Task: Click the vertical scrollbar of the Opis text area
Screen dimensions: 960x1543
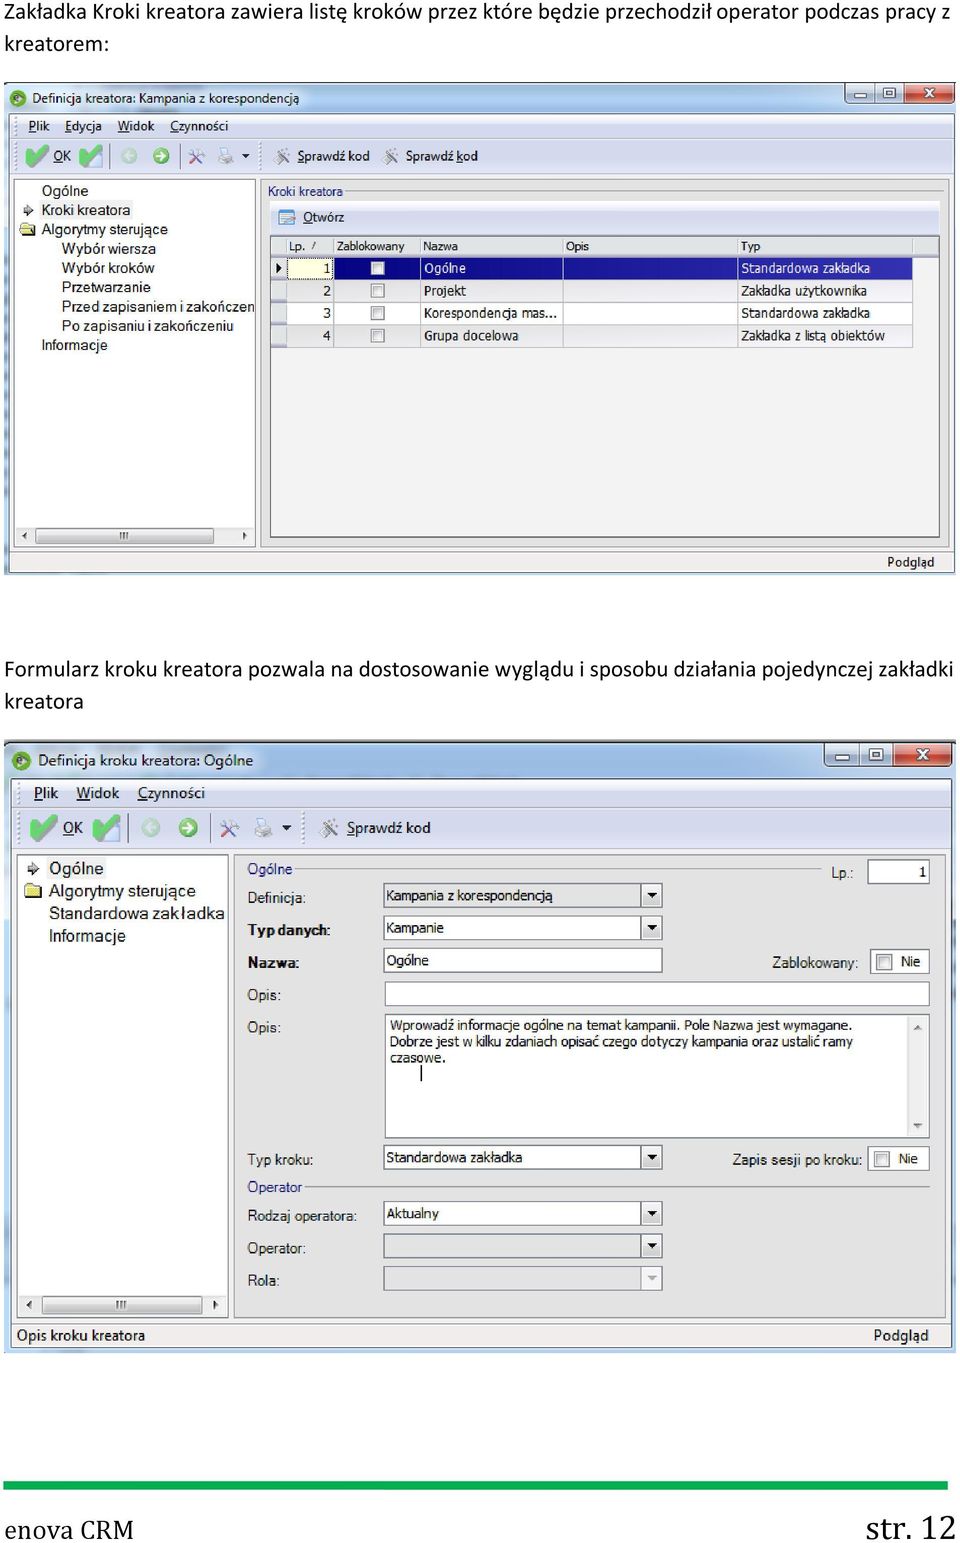Action: coord(917,1076)
